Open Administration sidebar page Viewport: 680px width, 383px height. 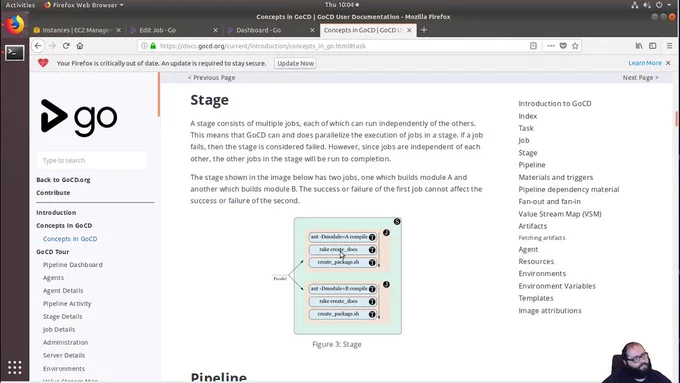(65, 342)
